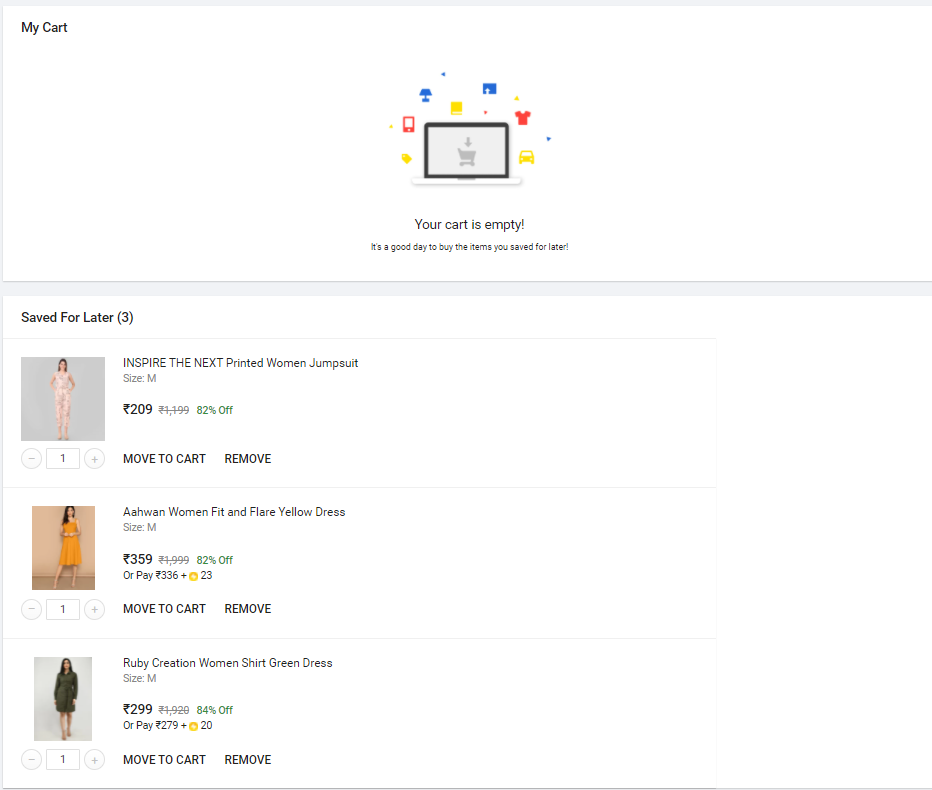The height and width of the screenshot is (790, 932).
Task: Open Ruby Creation Women Shirt Green Dress title
Action: [x=228, y=663]
